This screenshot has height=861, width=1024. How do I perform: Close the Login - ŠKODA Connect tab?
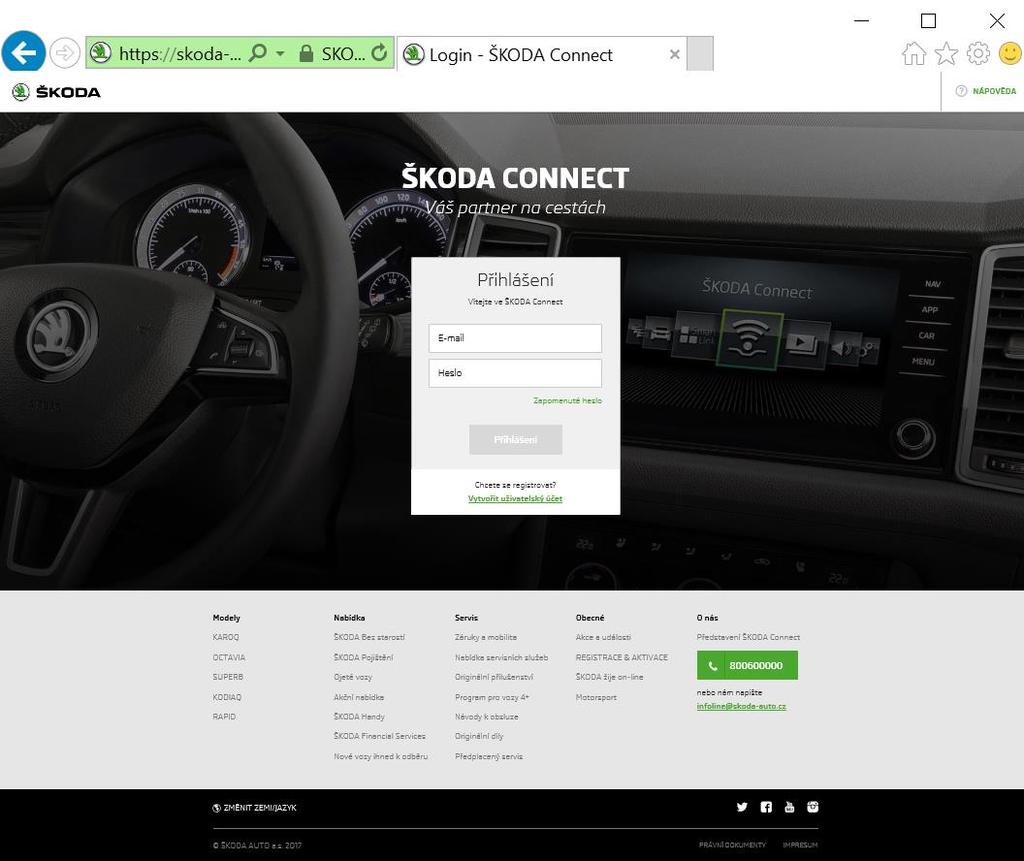[675, 54]
